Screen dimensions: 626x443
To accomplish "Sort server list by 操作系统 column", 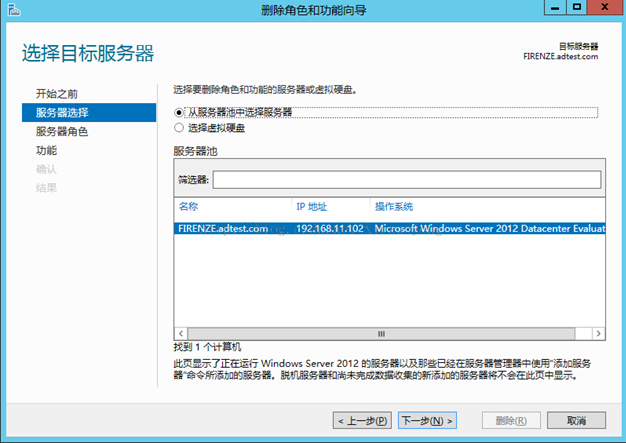I will (x=394, y=207).
